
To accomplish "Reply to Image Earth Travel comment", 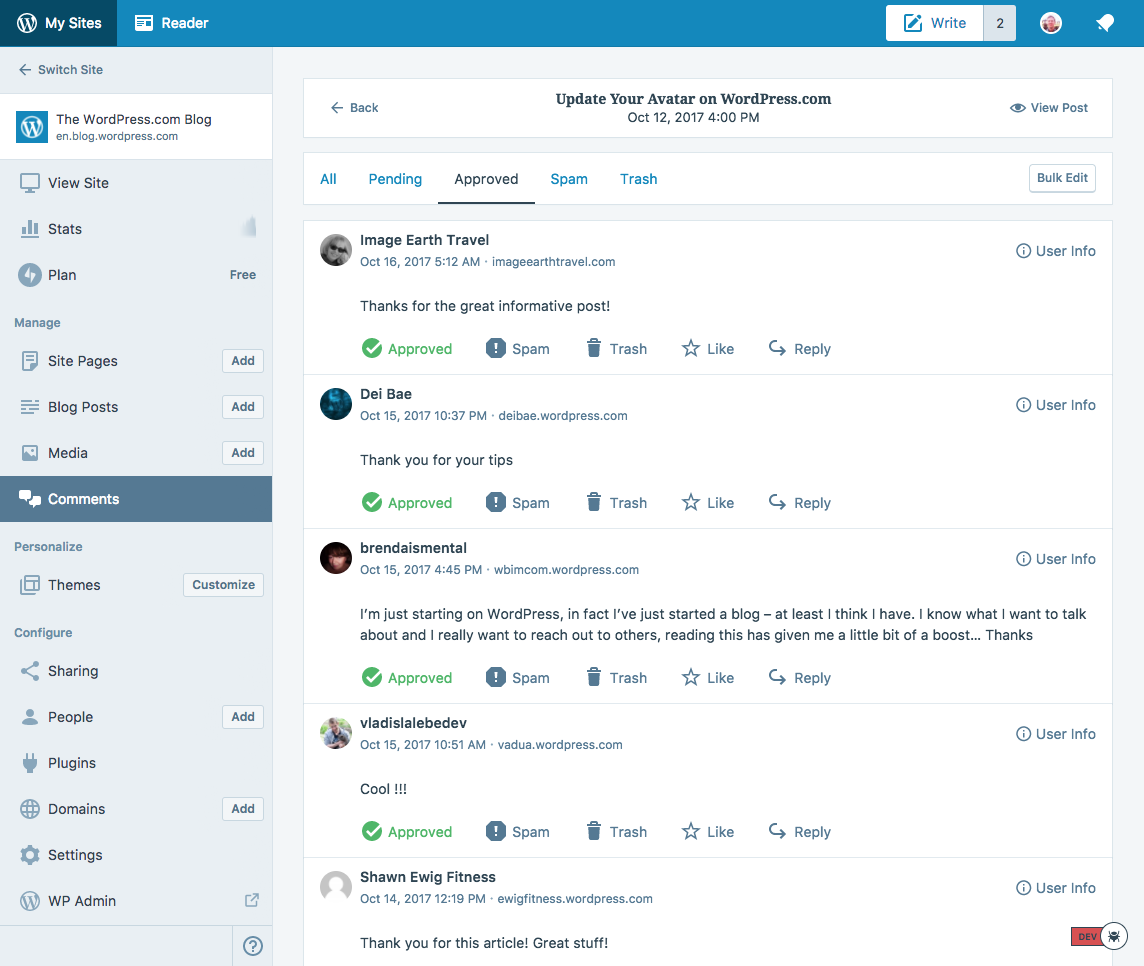I will [x=800, y=349].
